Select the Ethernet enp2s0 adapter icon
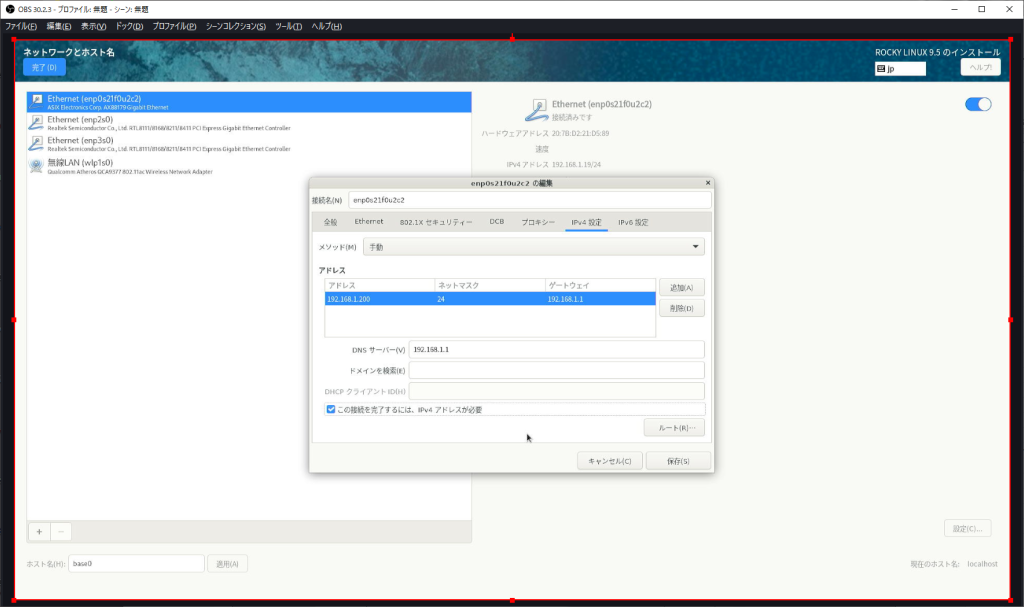 click(36, 122)
